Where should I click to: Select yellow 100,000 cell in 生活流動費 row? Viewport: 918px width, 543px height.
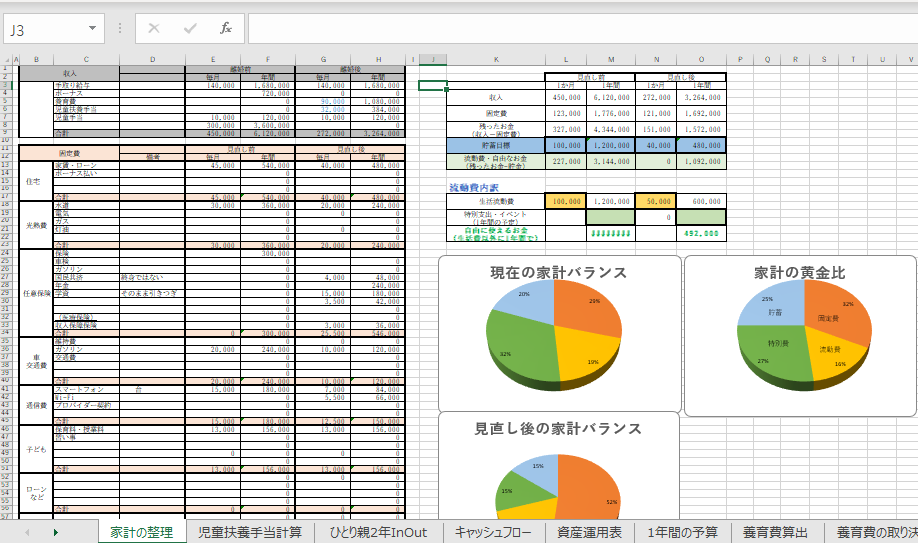click(x=566, y=202)
